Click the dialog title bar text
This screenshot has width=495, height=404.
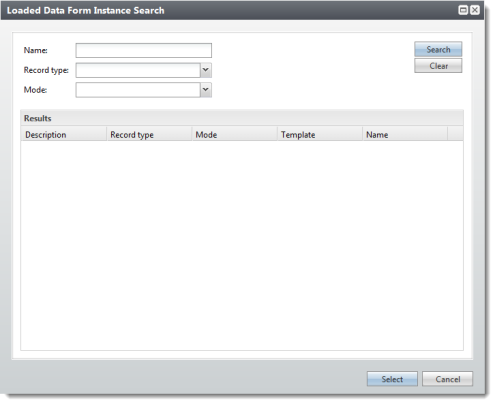(86, 10)
